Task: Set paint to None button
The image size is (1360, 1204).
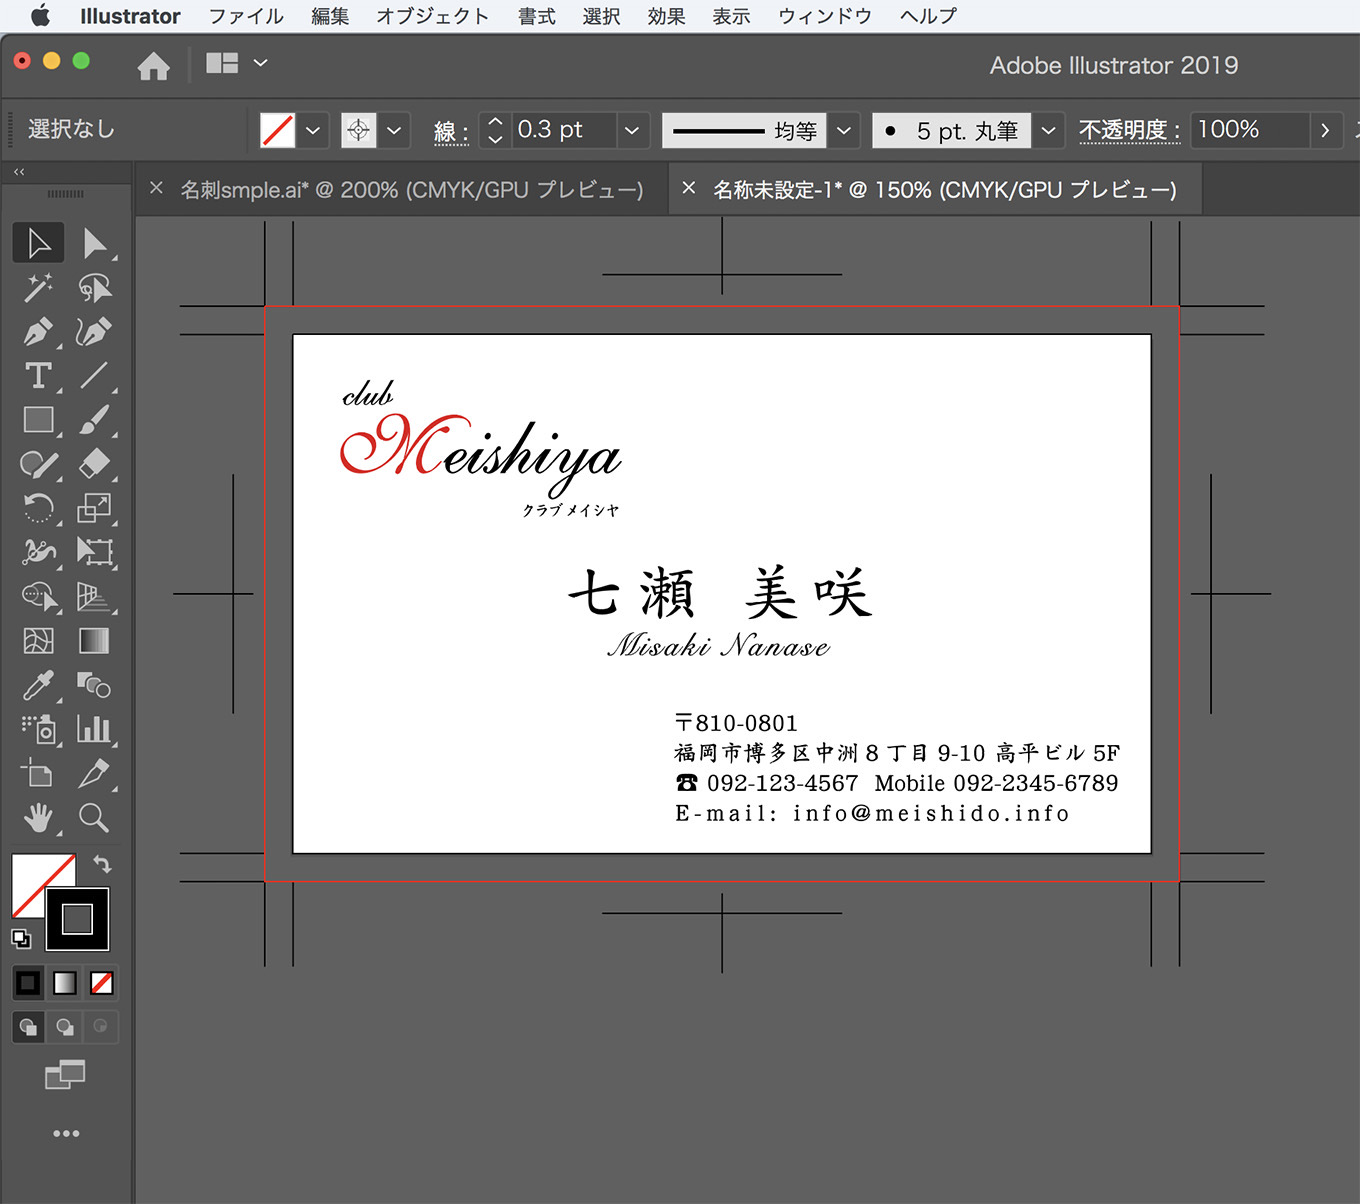Action: click(102, 983)
